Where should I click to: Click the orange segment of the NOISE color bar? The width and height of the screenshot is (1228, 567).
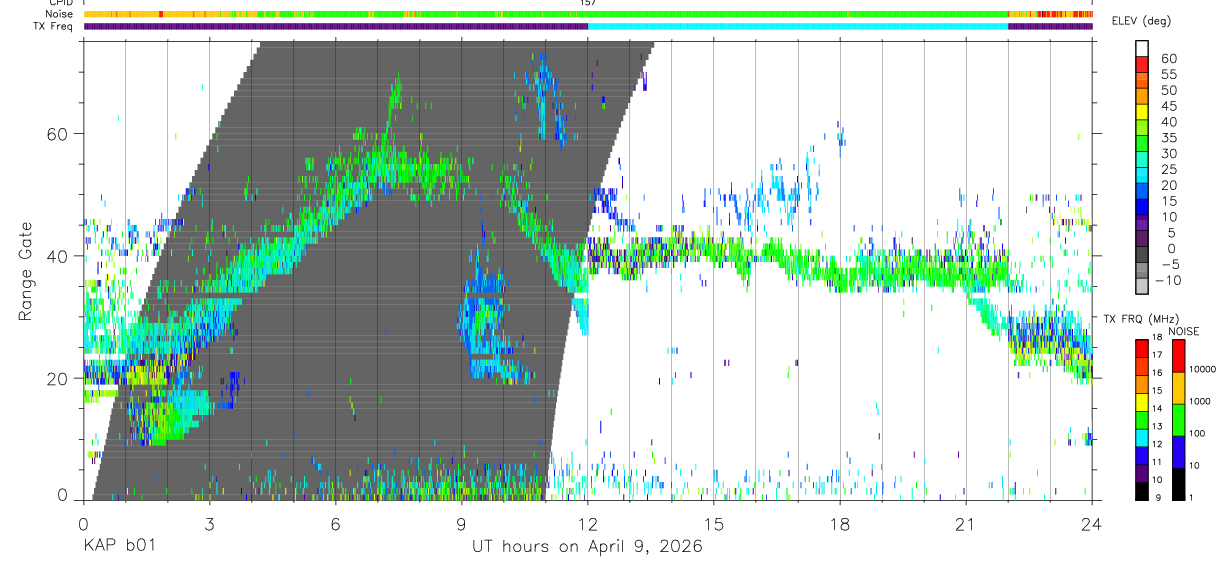coord(1177,386)
